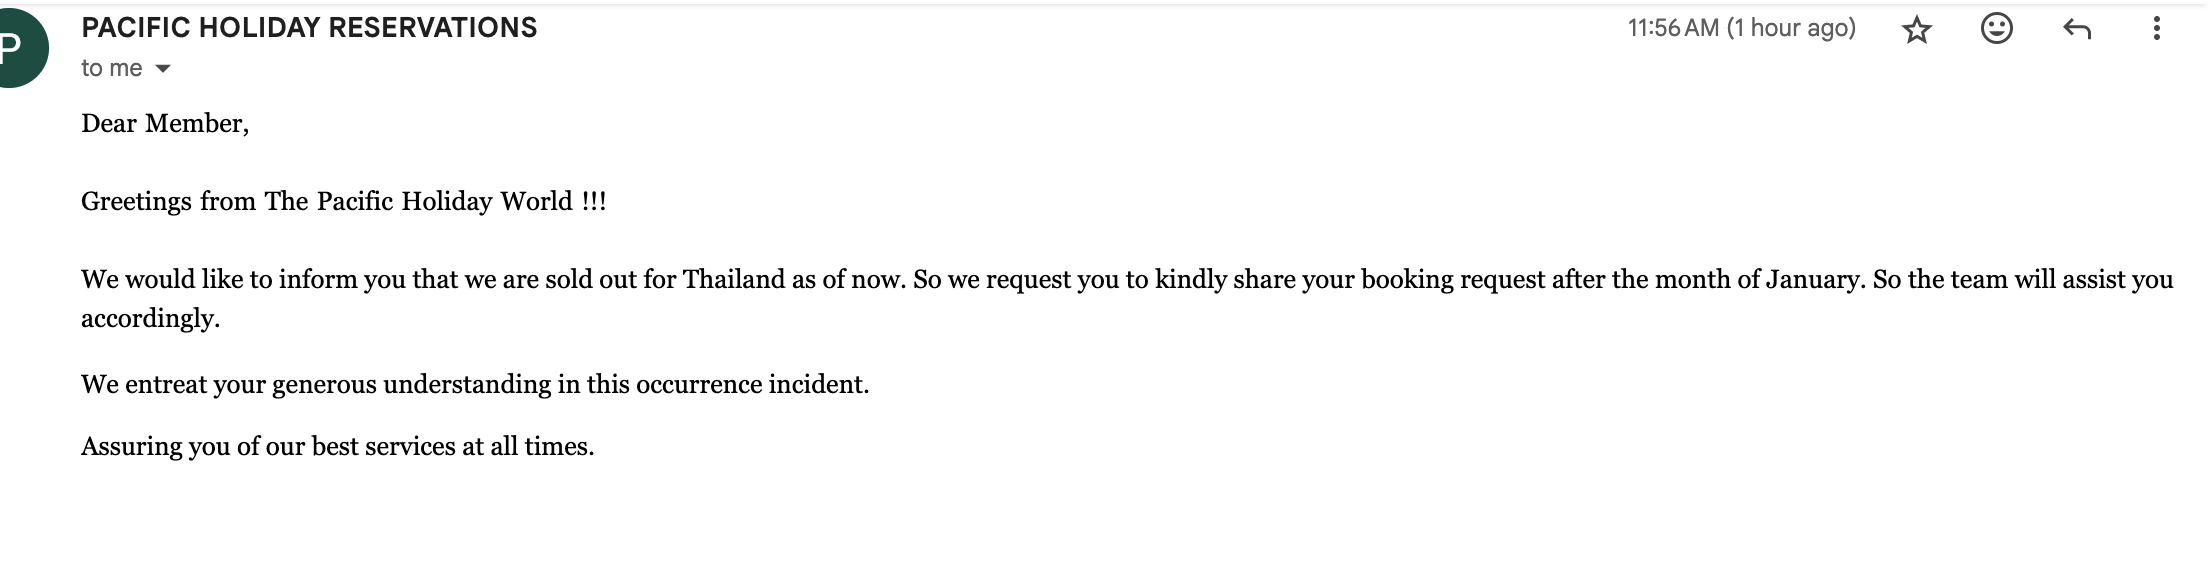Add an emoji reaction to the email

(x=1996, y=29)
